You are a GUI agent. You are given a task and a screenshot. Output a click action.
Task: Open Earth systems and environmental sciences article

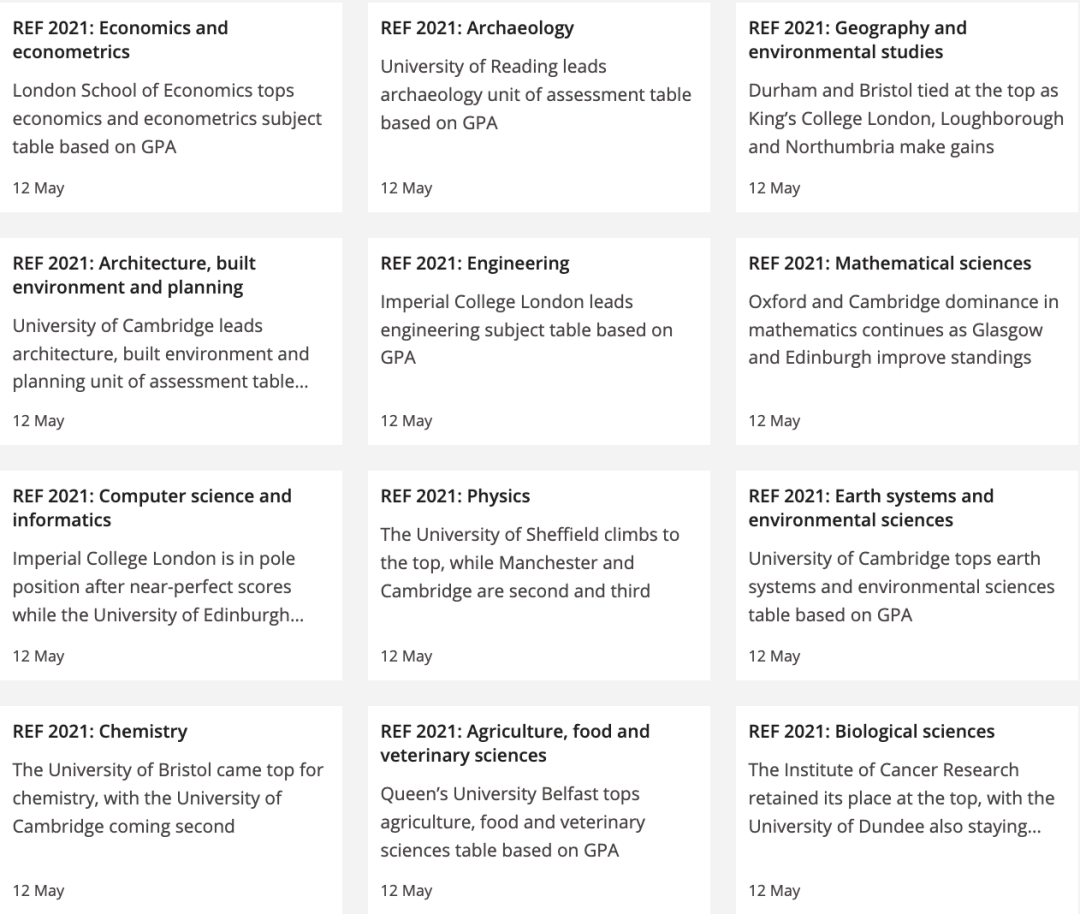pyautogui.click(x=871, y=508)
